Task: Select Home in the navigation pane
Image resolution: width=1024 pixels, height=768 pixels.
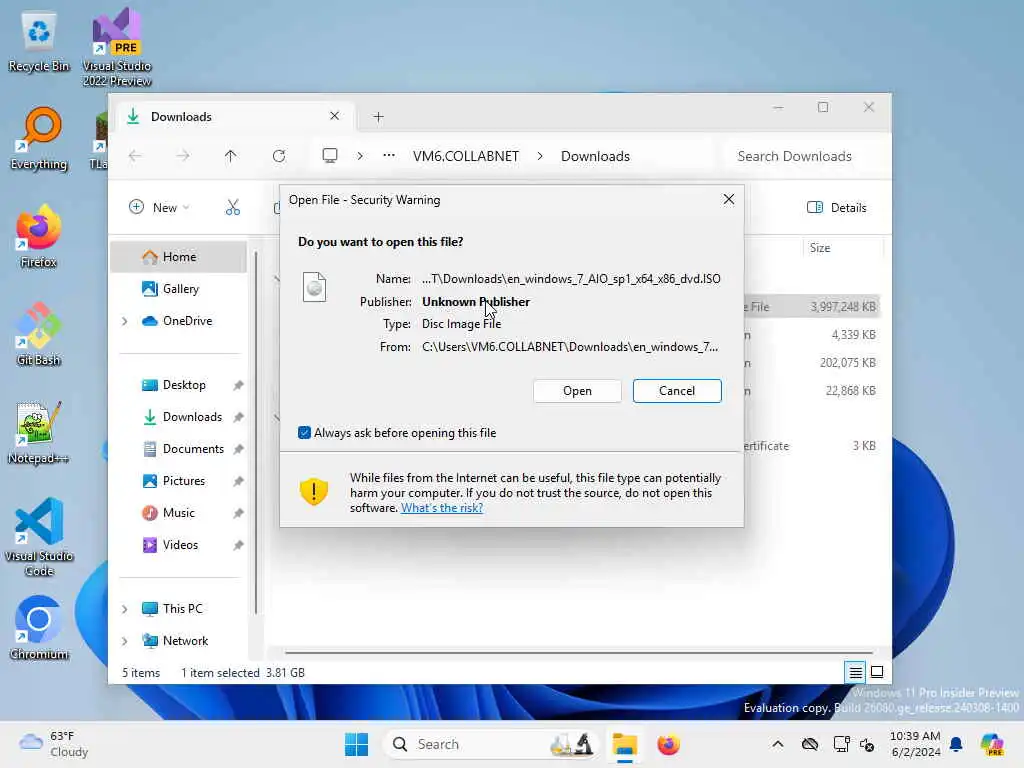Action: click(x=179, y=257)
